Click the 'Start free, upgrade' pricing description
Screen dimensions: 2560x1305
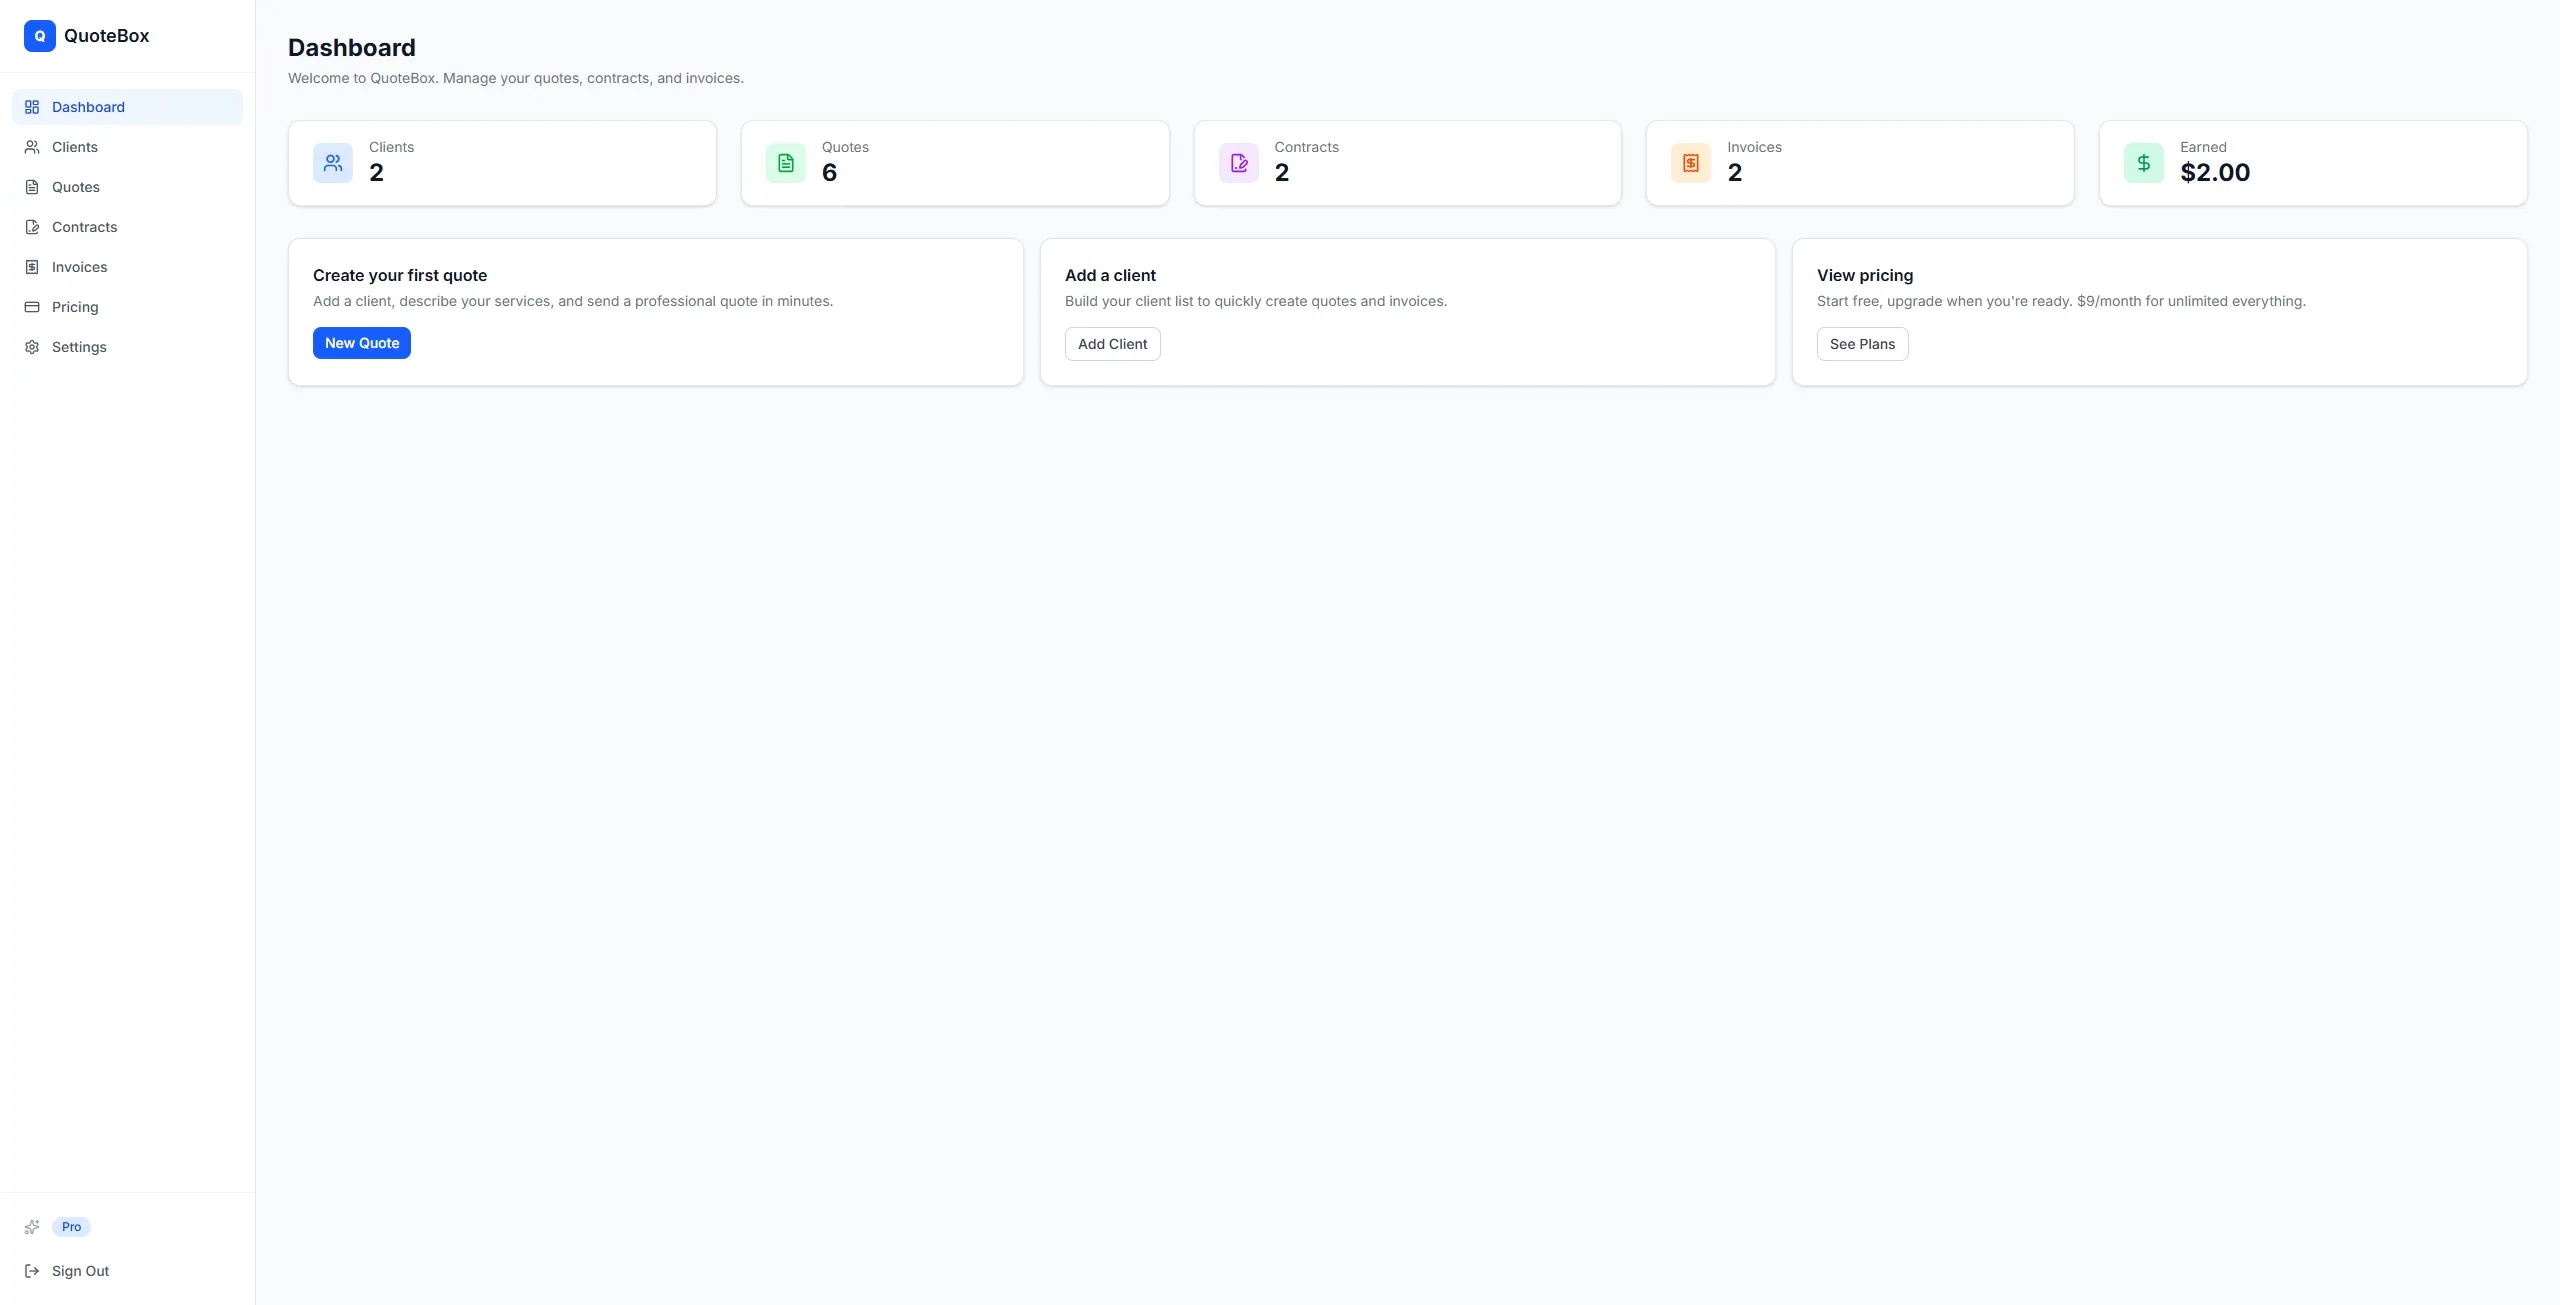[x=2061, y=301]
